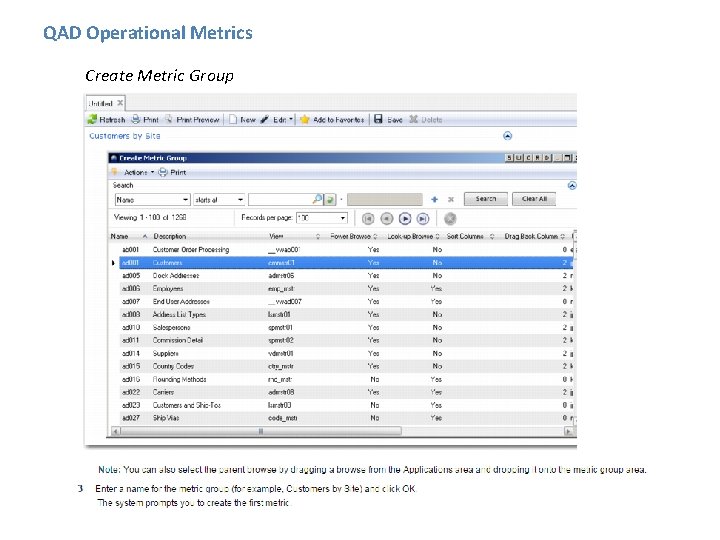Click the R button in the window title bar
The height and width of the screenshot is (540, 720).
pos(537,158)
